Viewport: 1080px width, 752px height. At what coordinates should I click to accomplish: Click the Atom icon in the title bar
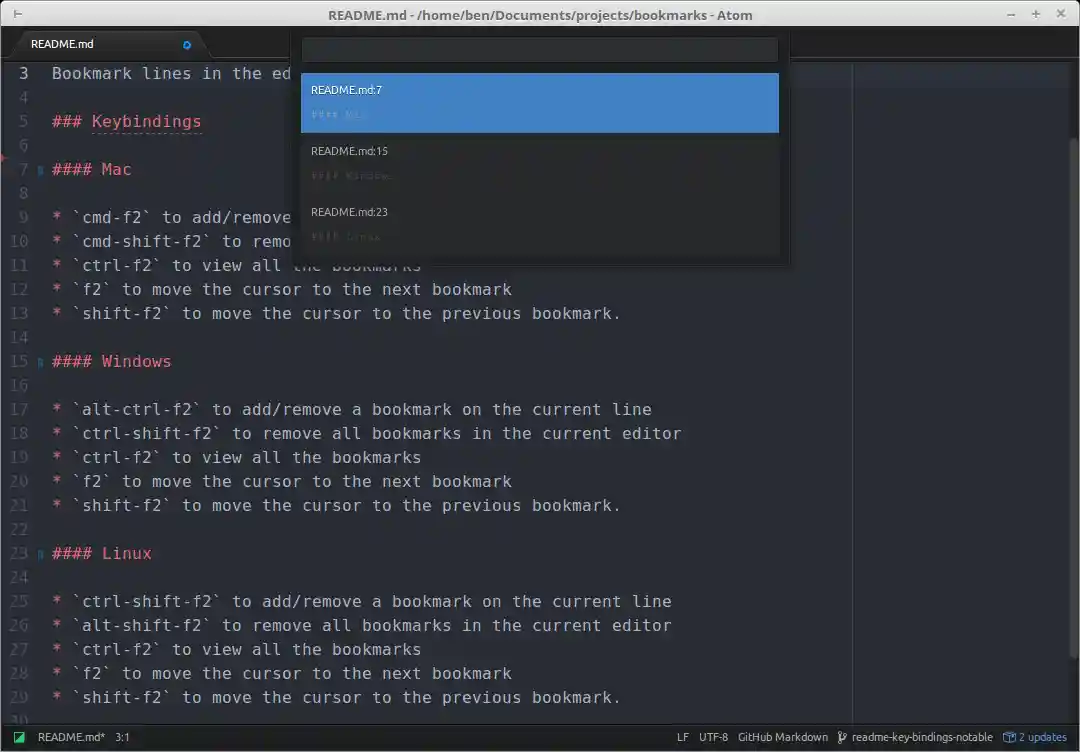(x=16, y=14)
